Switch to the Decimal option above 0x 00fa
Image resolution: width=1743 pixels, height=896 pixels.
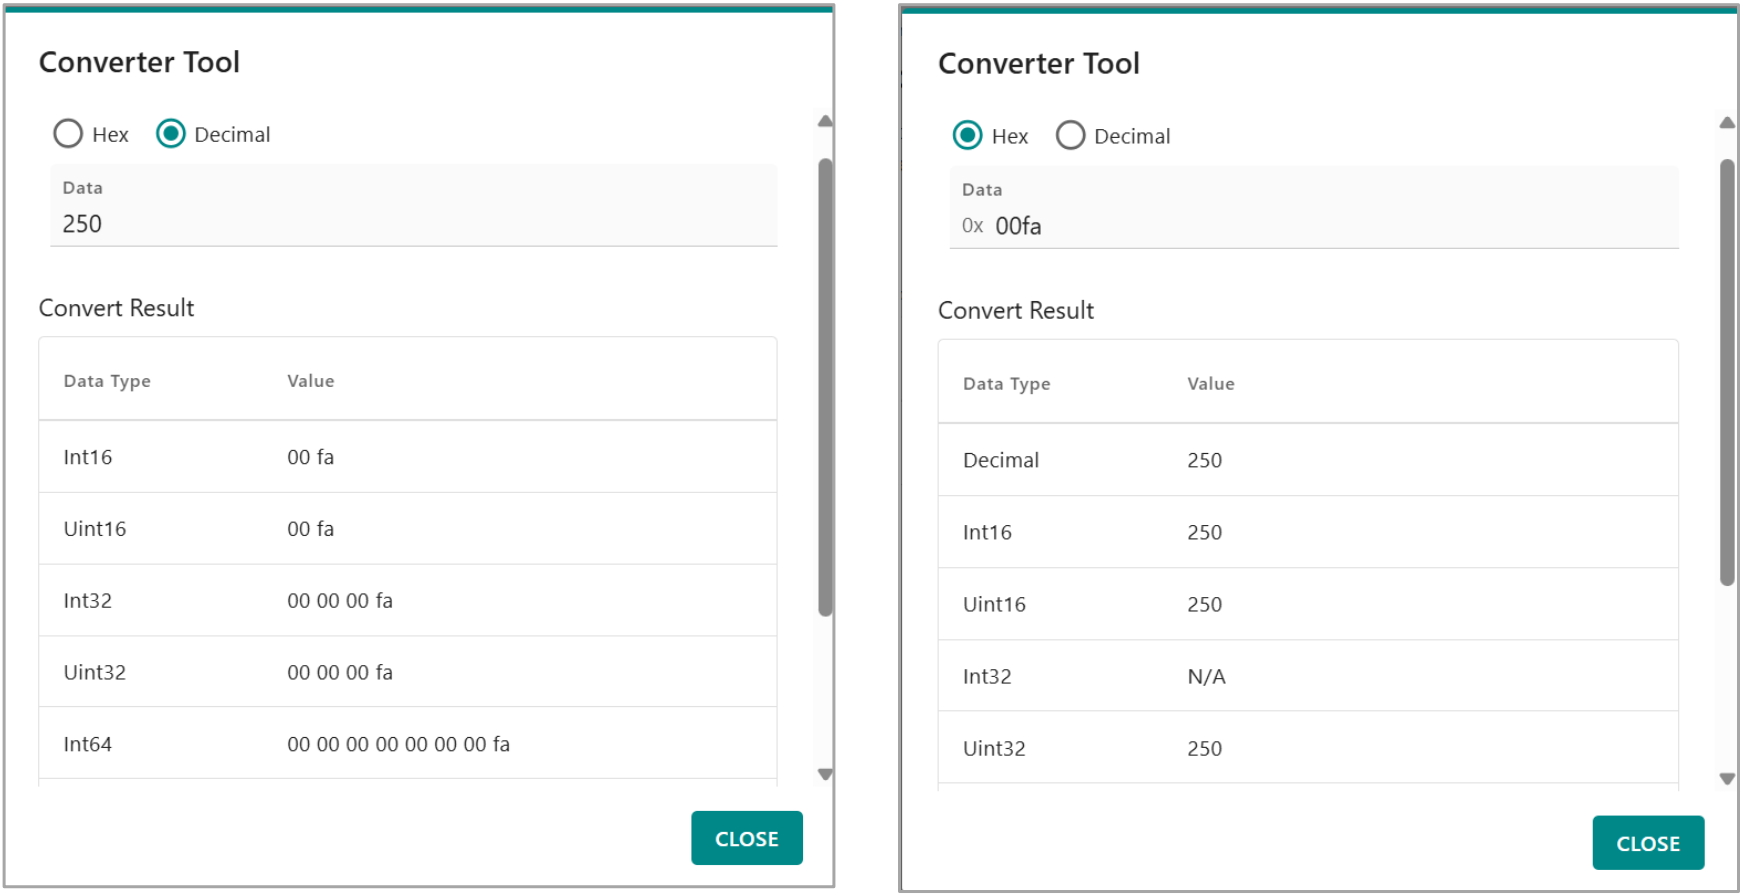(1070, 136)
